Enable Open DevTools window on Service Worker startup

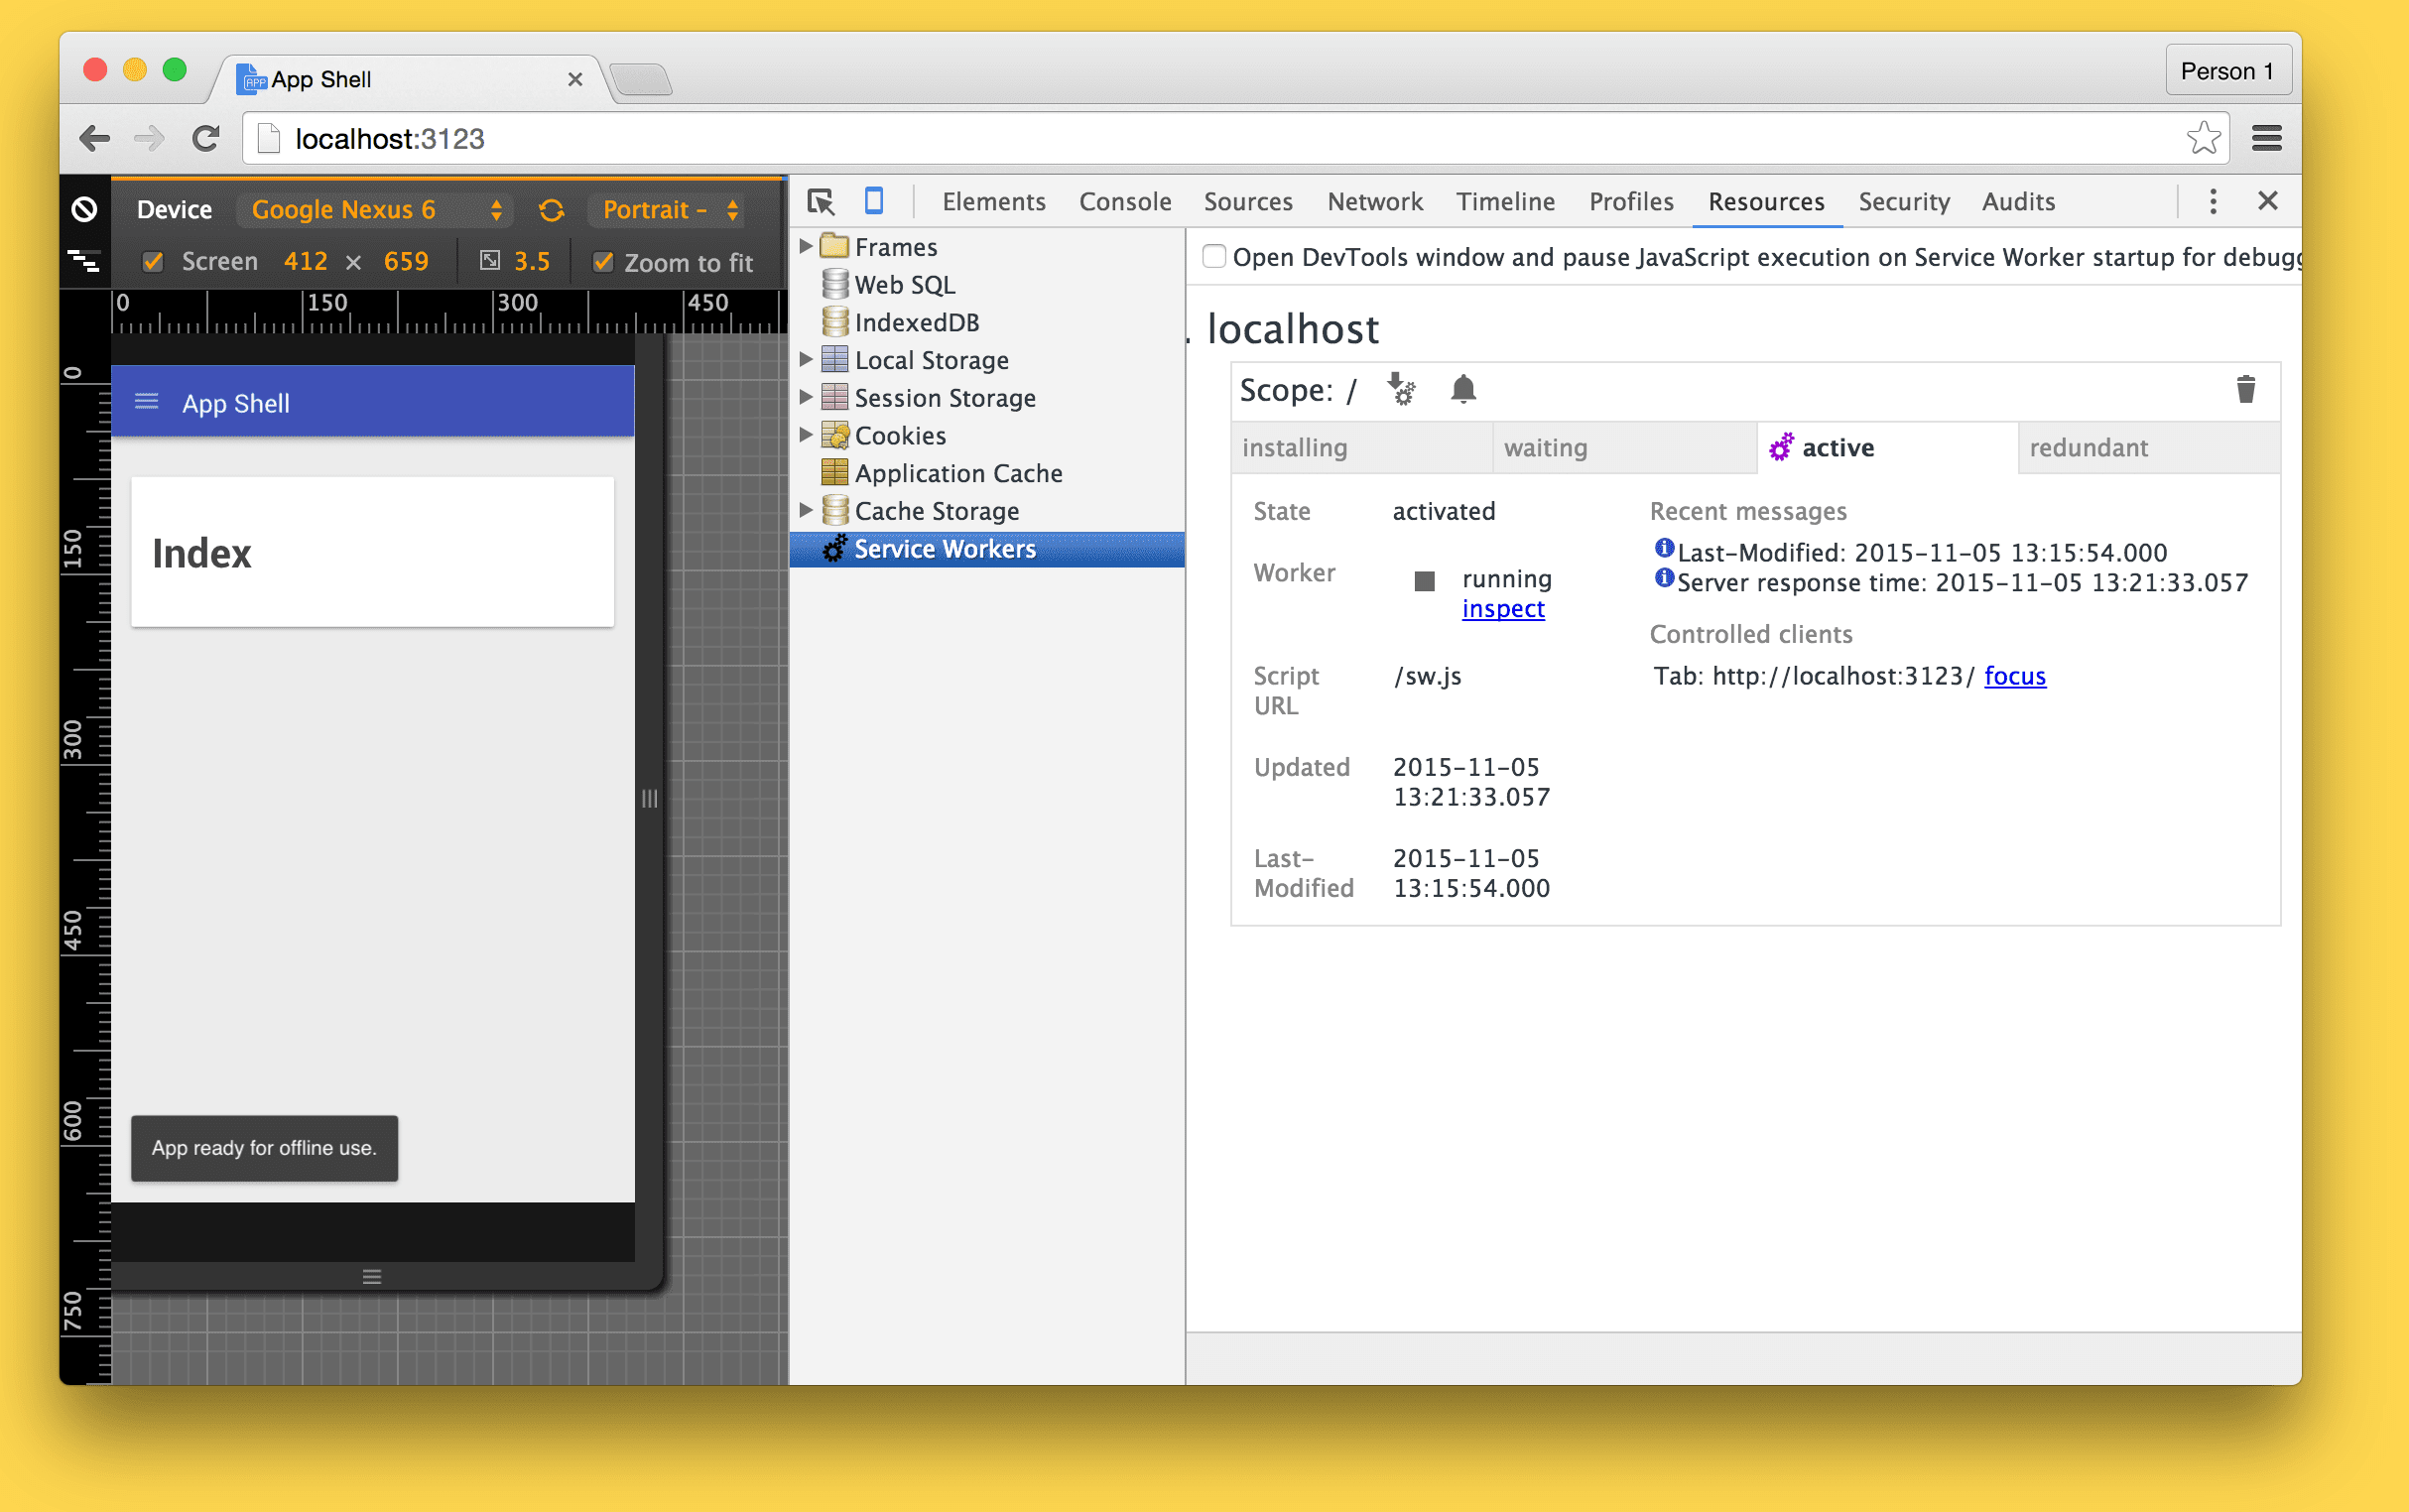tap(1214, 258)
